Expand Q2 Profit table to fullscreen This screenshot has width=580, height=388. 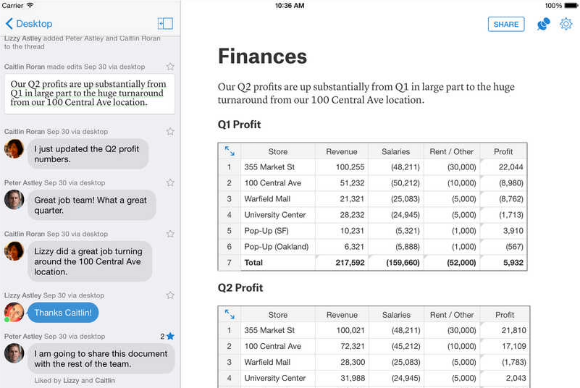(x=230, y=314)
